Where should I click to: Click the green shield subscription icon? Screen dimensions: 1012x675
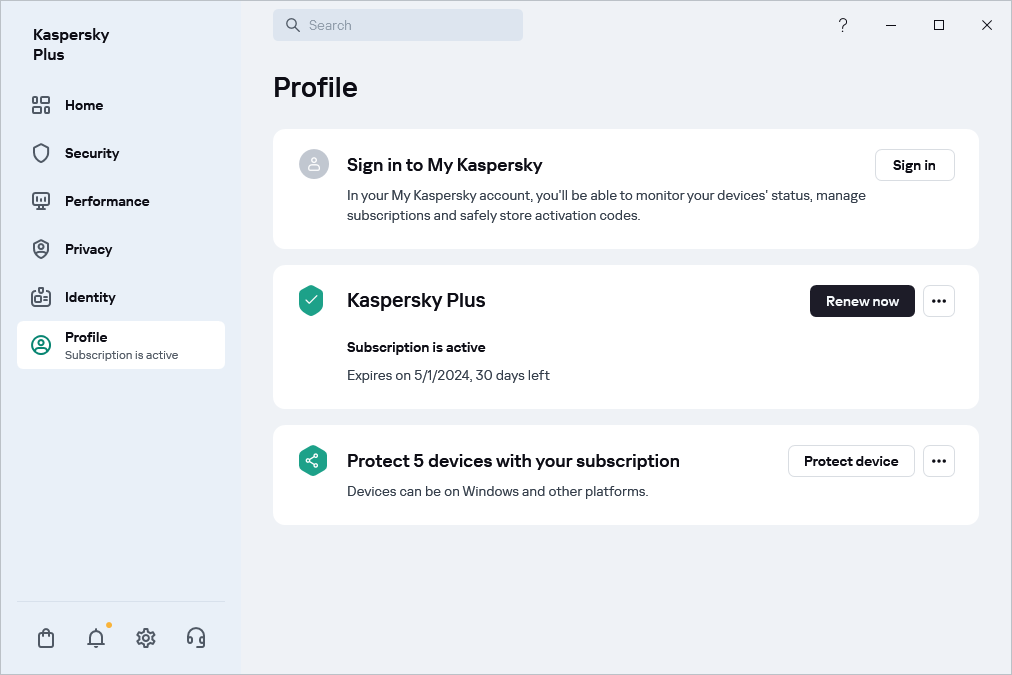pyautogui.click(x=311, y=301)
